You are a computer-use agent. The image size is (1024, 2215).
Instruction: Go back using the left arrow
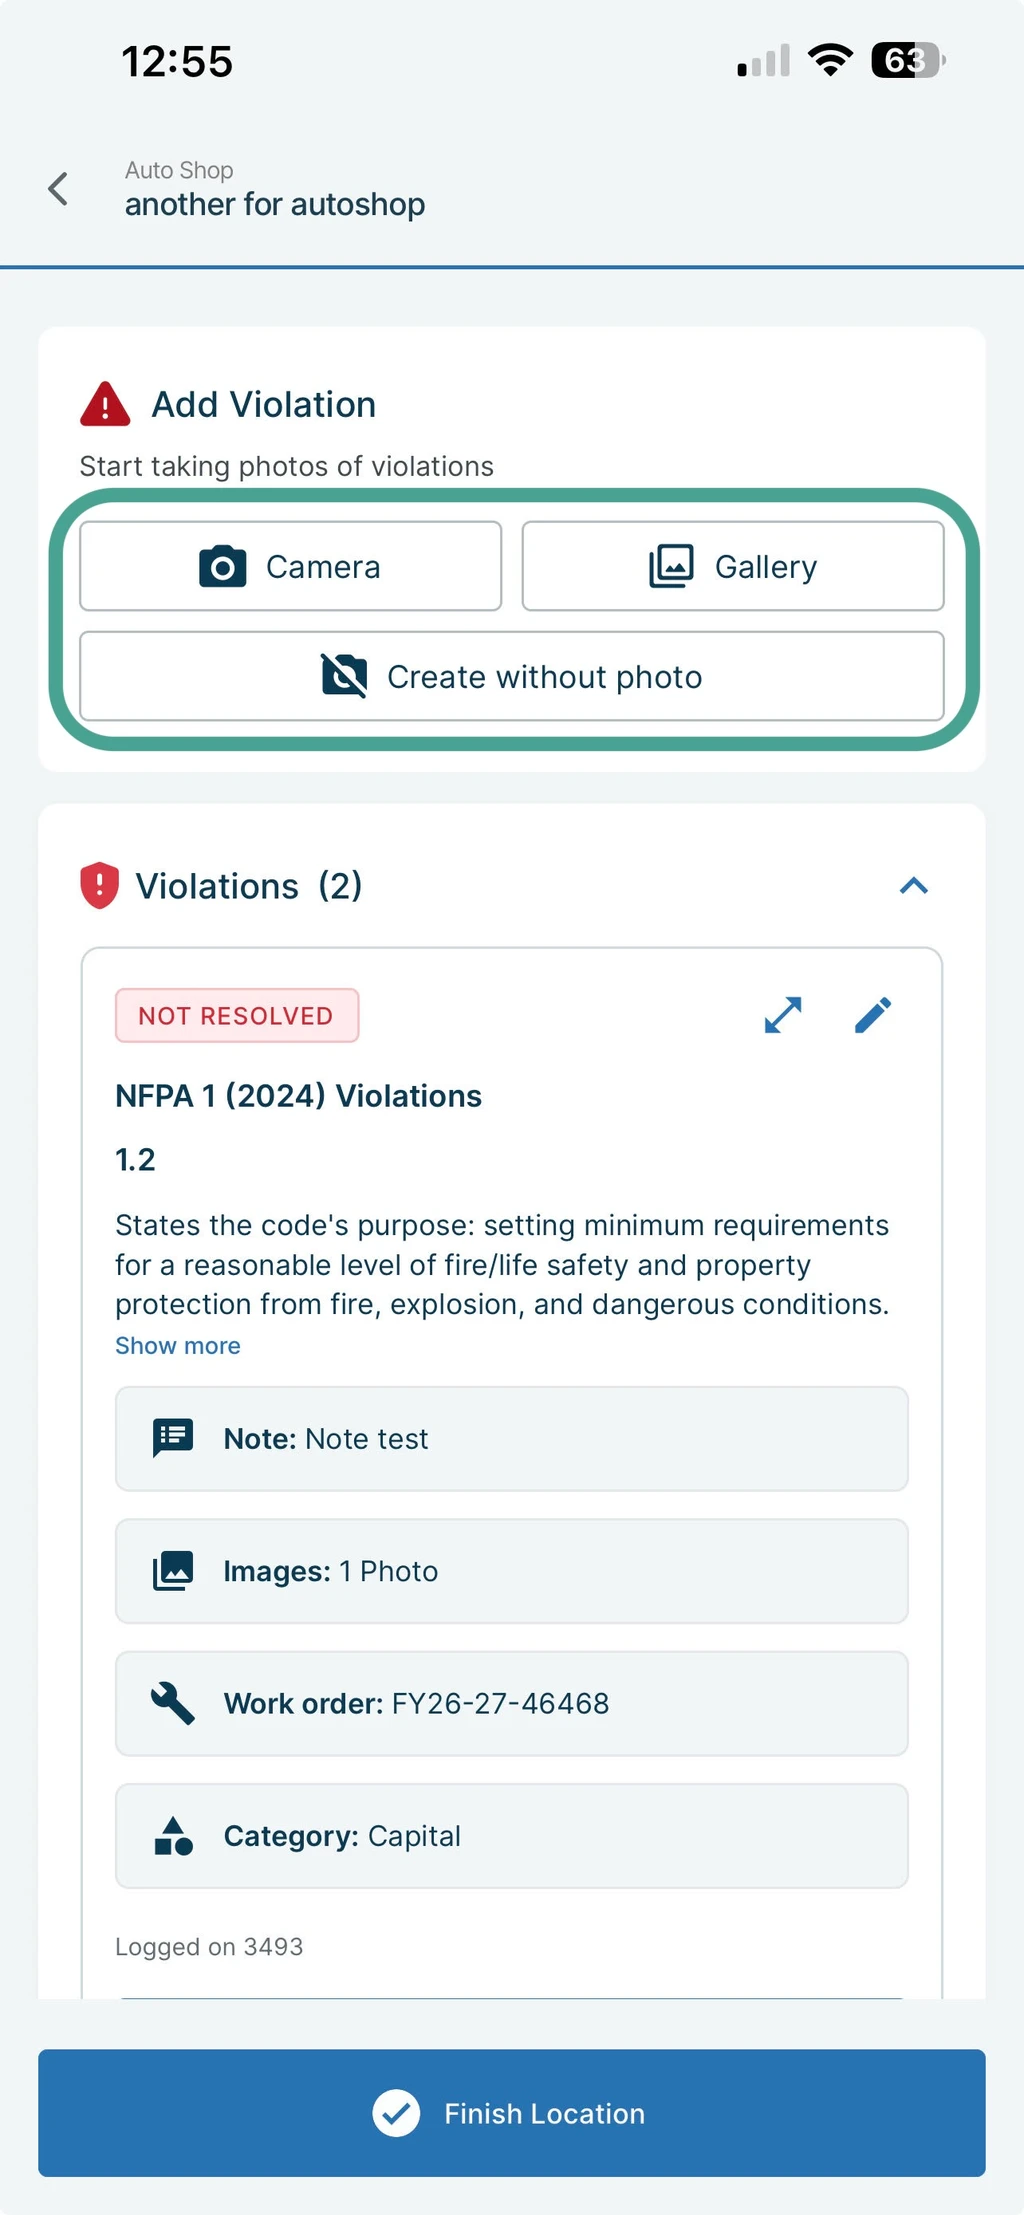[x=58, y=188]
